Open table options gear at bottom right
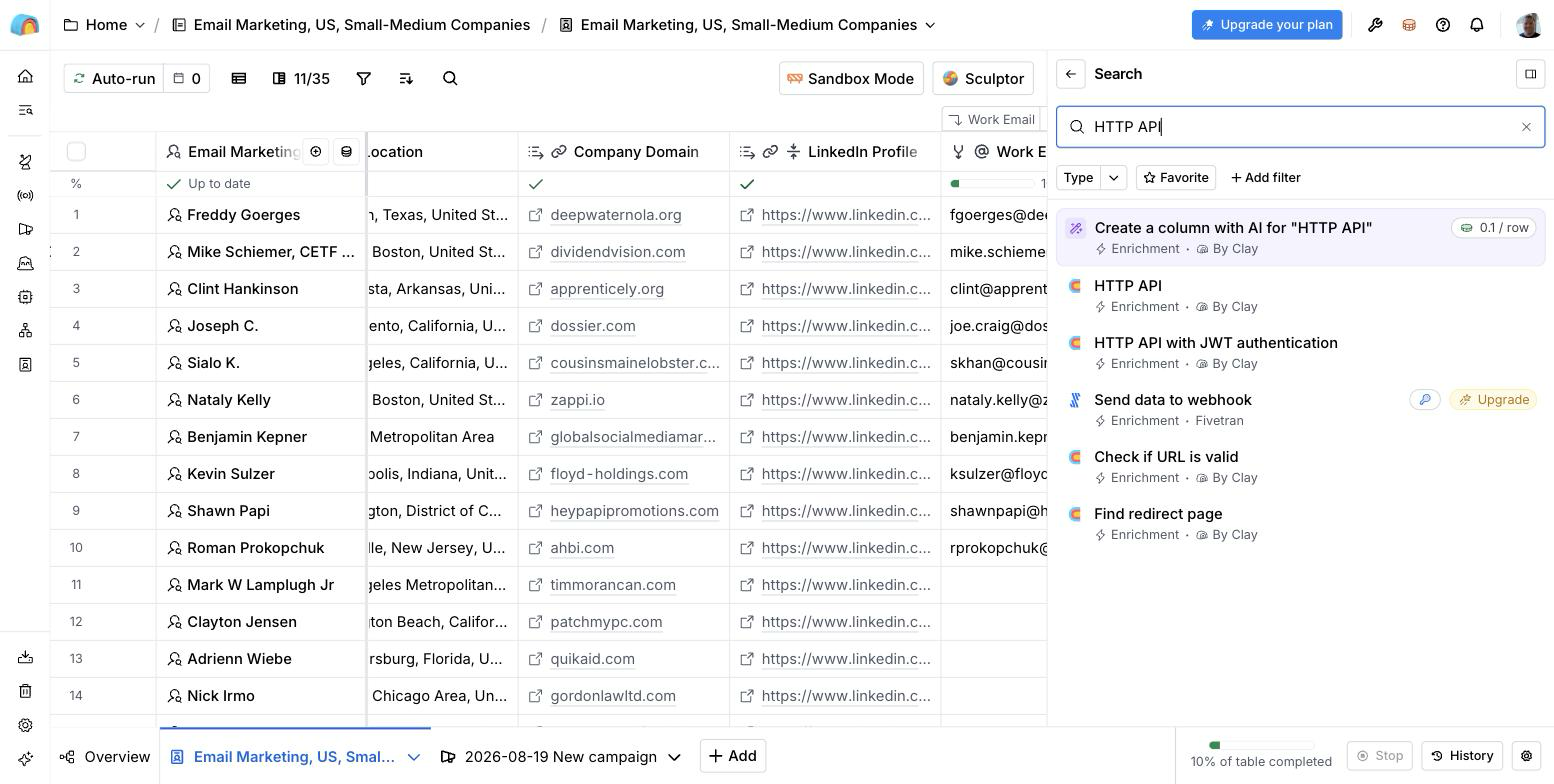Viewport: 1554px width, 784px height. 1527,756
